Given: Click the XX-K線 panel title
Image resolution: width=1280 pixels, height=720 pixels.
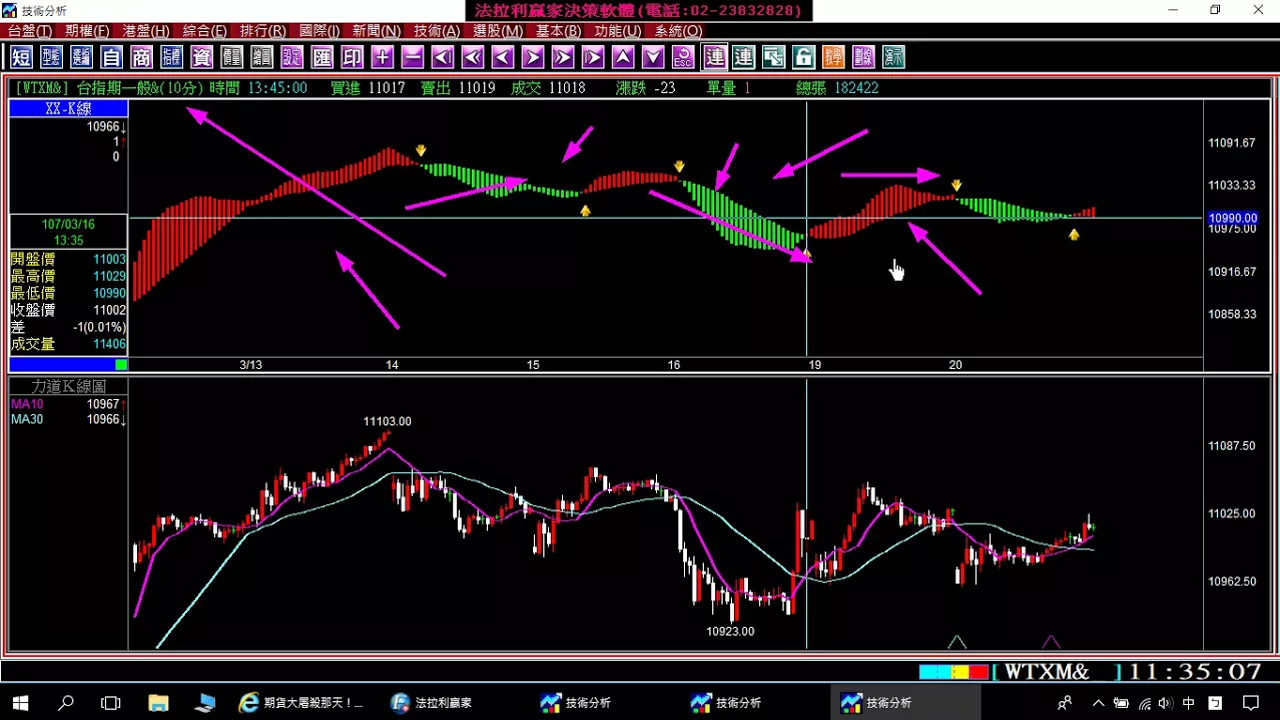Looking at the screenshot, I should point(68,108).
